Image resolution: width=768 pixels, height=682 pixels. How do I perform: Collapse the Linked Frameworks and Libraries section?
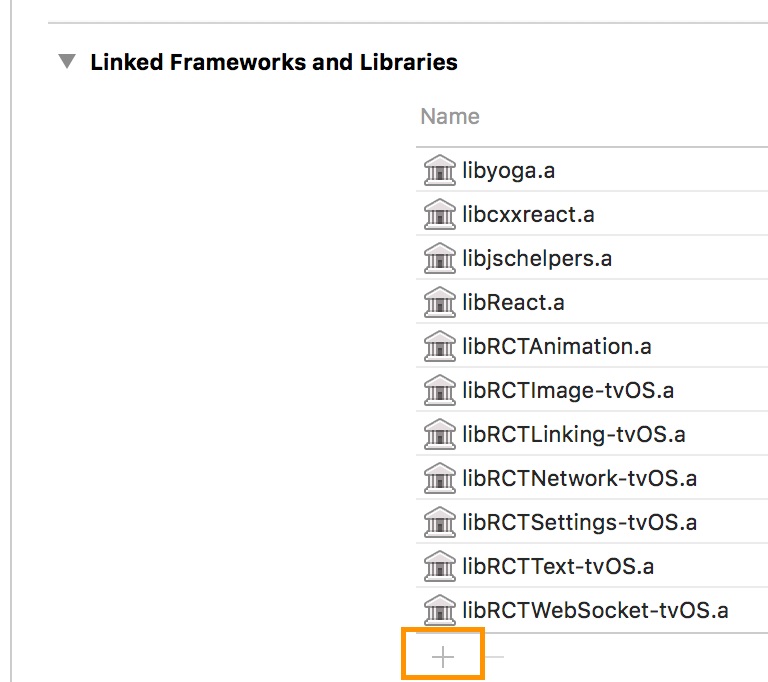pos(67,61)
